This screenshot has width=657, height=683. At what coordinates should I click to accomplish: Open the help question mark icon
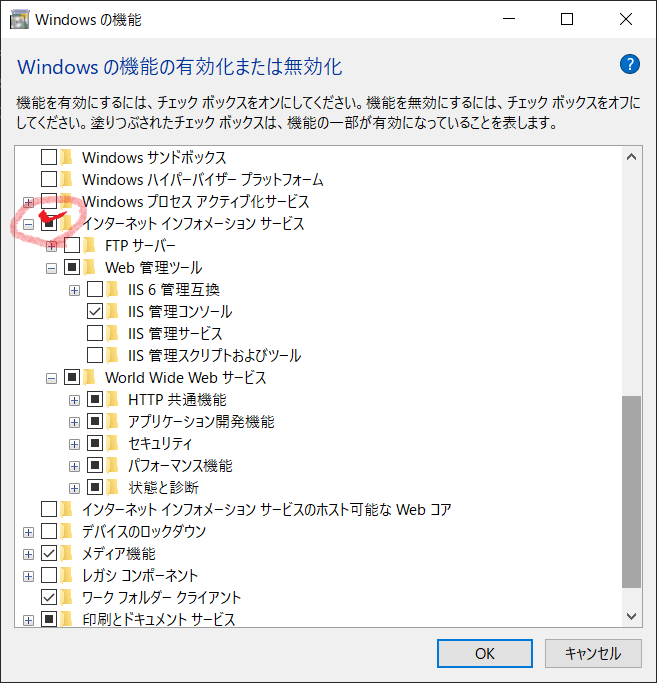coord(630,64)
